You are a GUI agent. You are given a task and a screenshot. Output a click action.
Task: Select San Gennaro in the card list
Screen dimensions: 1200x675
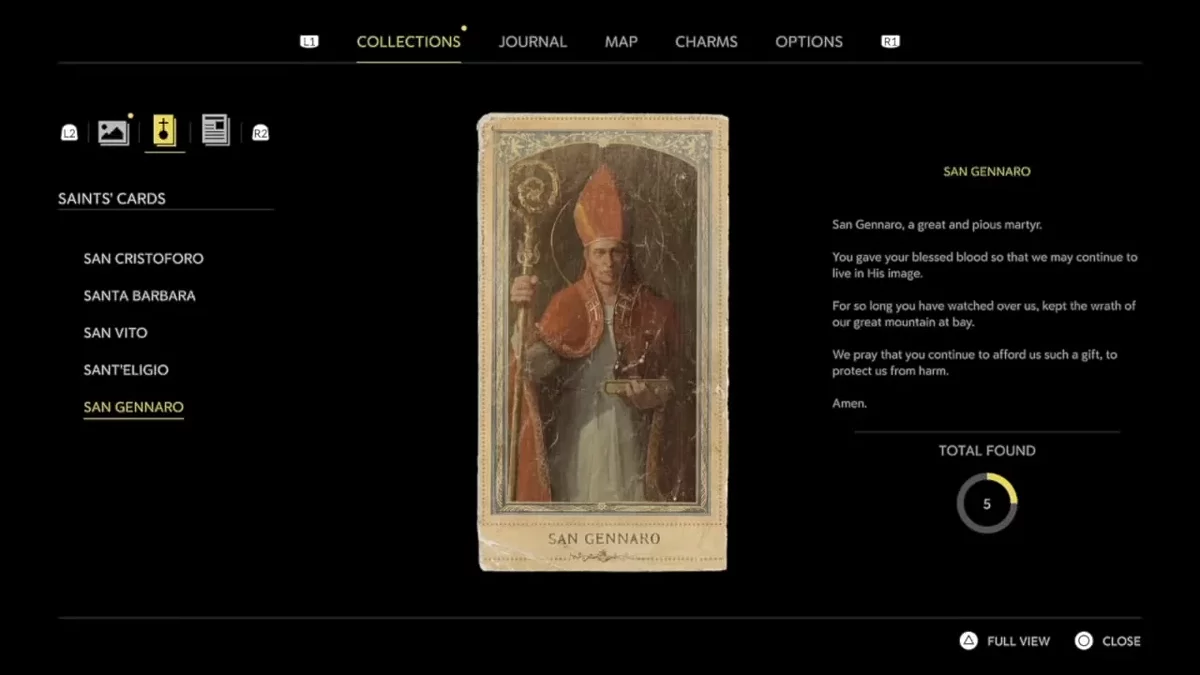pos(134,407)
